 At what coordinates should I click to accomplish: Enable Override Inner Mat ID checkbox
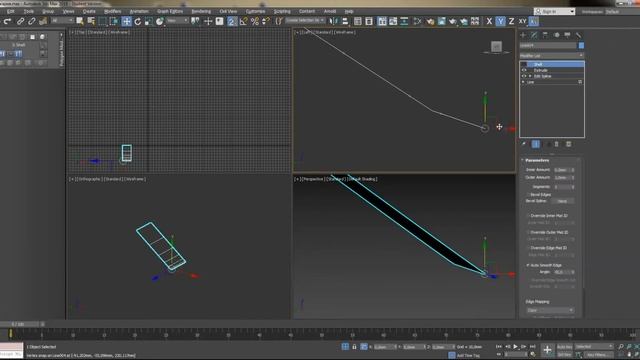click(528, 216)
